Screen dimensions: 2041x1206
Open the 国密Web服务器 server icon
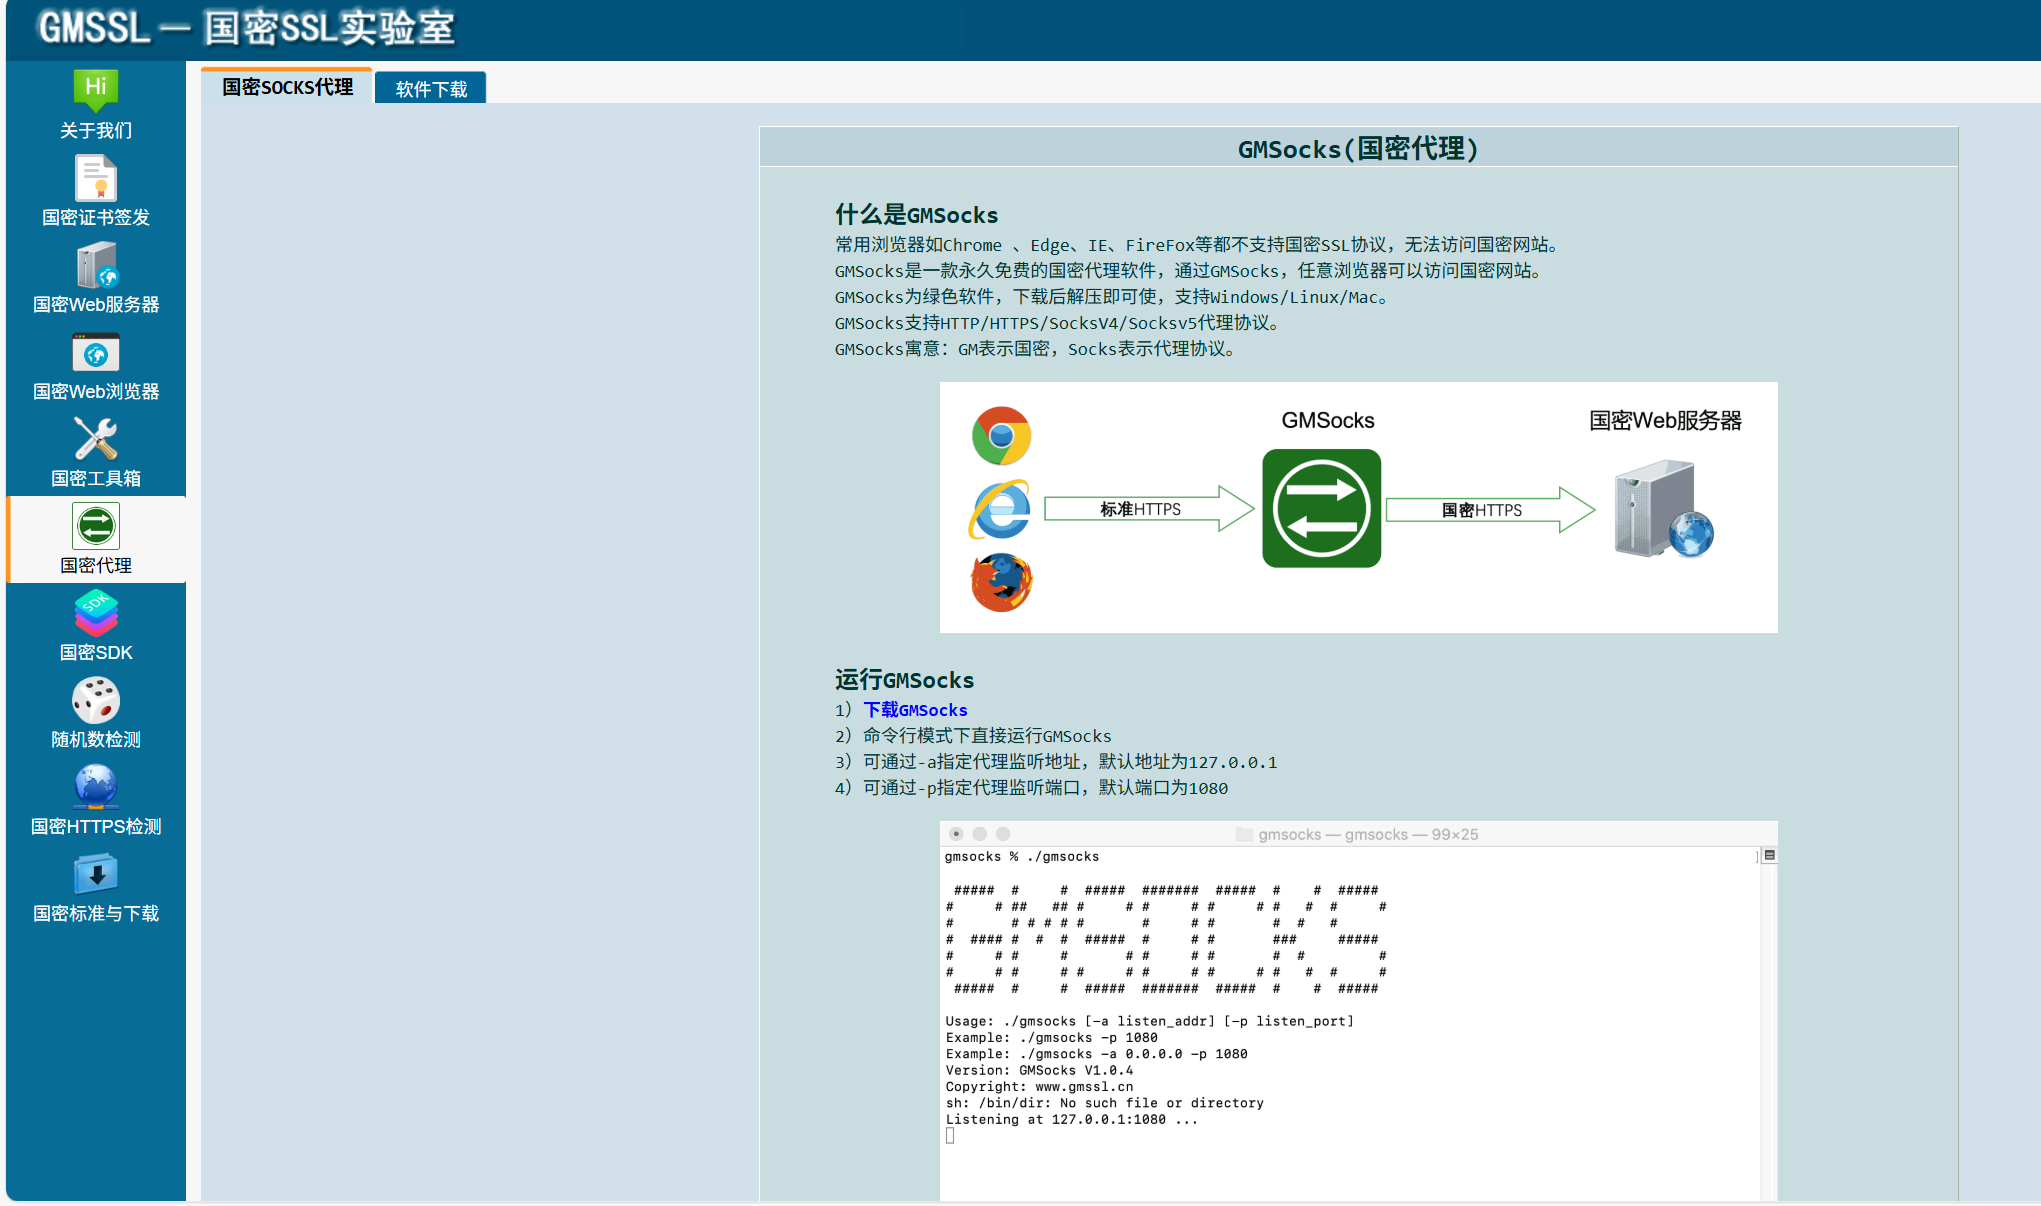tap(96, 266)
